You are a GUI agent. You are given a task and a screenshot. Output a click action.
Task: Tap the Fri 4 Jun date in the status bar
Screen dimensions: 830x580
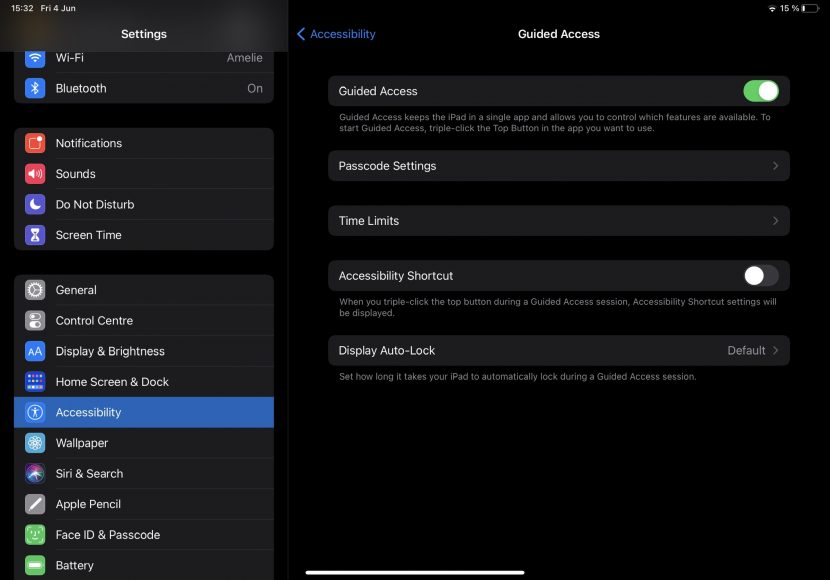(58, 8)
